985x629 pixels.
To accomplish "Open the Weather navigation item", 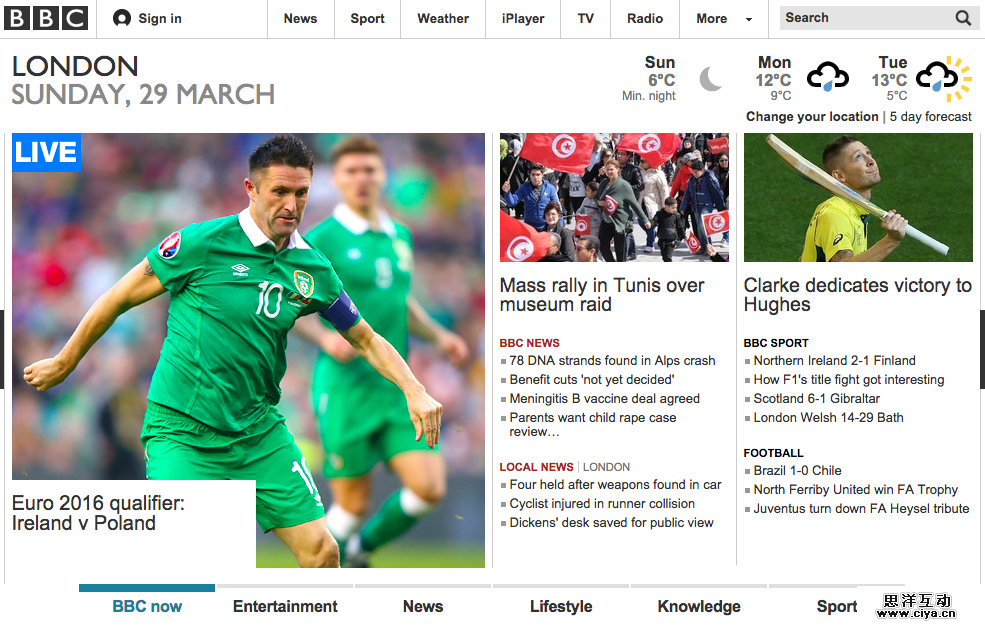I will click(x=443, y=18).
